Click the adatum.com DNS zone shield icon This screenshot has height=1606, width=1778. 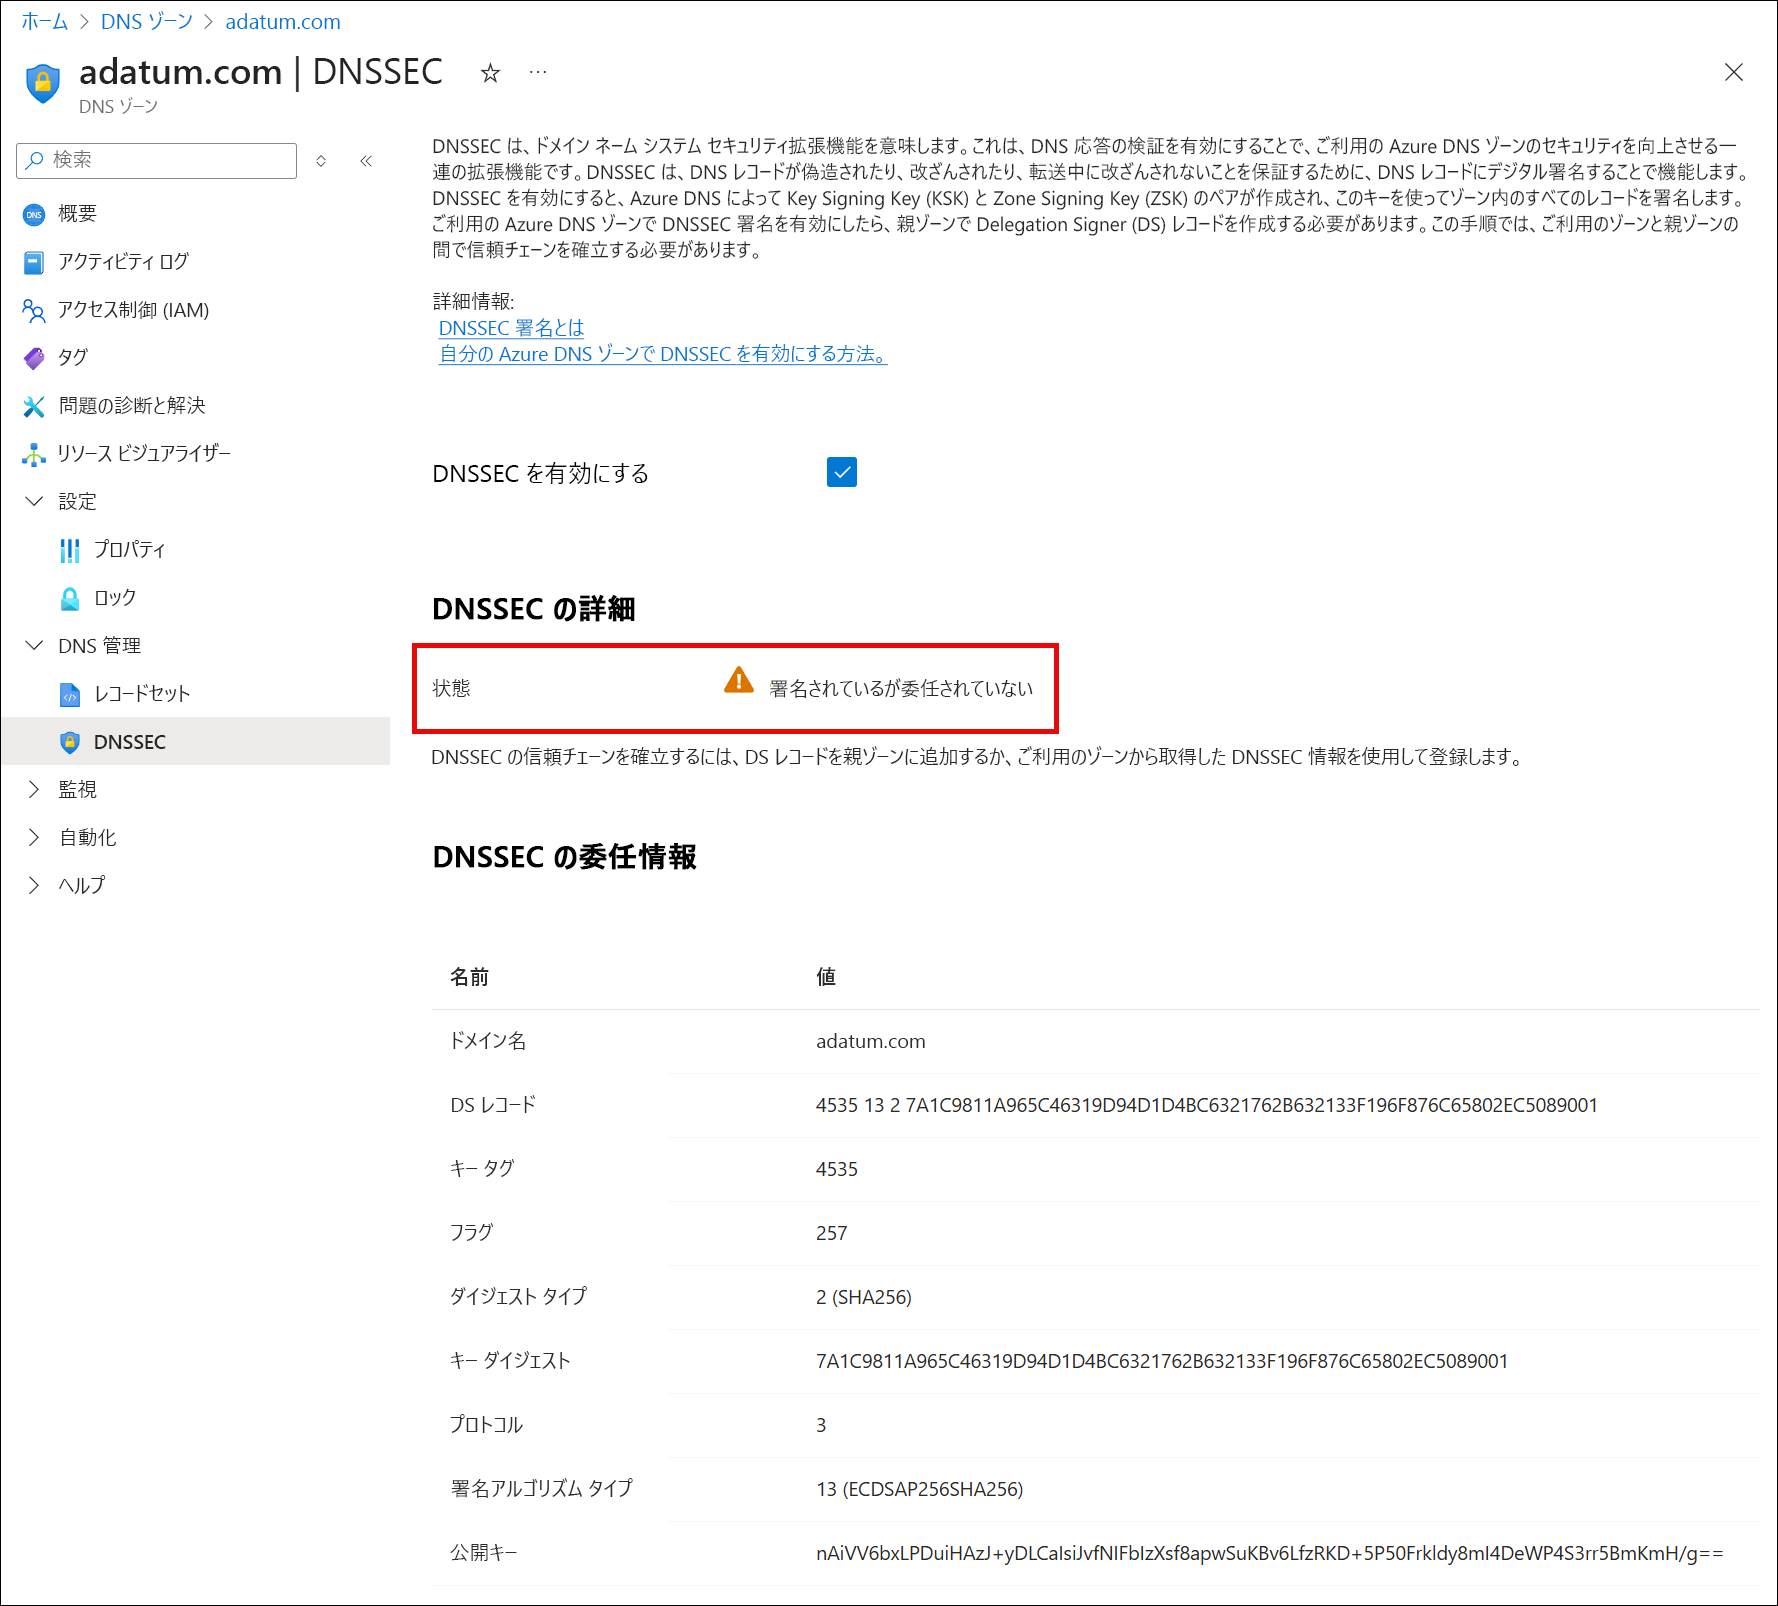(43, 83)
